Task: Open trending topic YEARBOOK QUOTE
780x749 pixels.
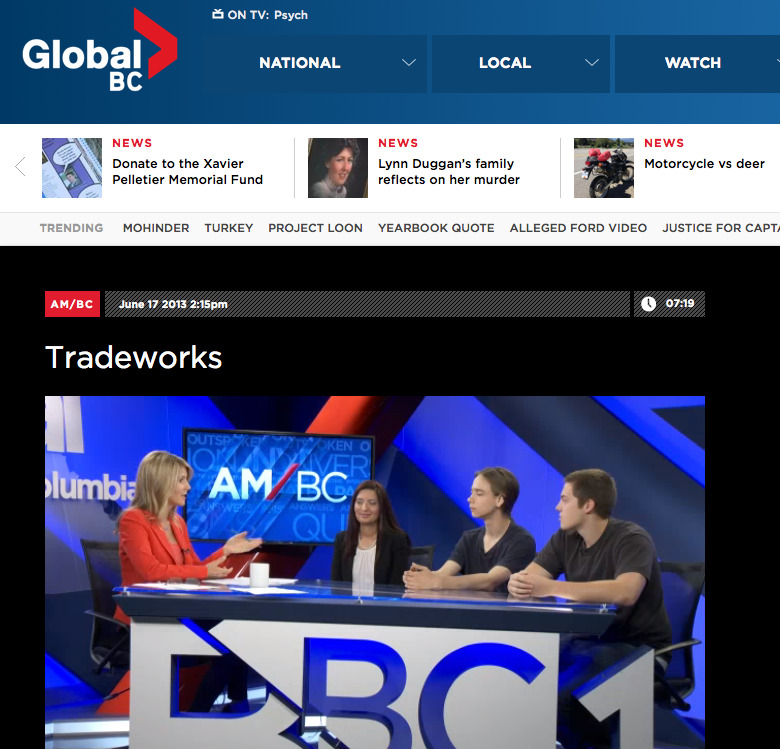Action: click(x=436, y=228)
